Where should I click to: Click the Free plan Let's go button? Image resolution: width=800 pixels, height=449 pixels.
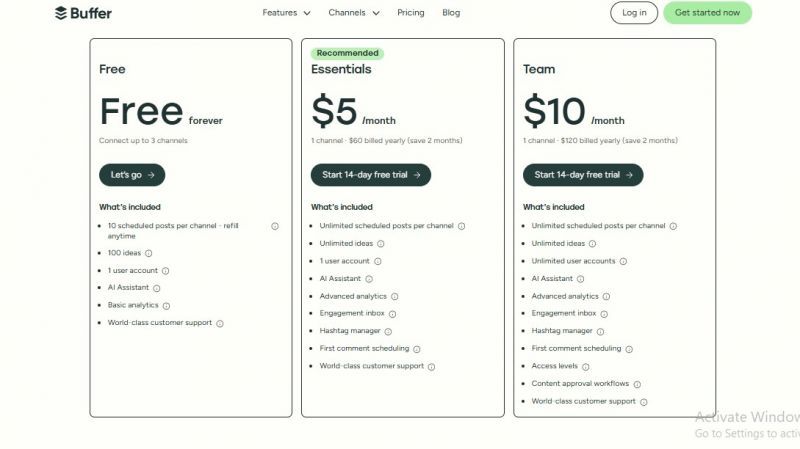coord(132,175)
